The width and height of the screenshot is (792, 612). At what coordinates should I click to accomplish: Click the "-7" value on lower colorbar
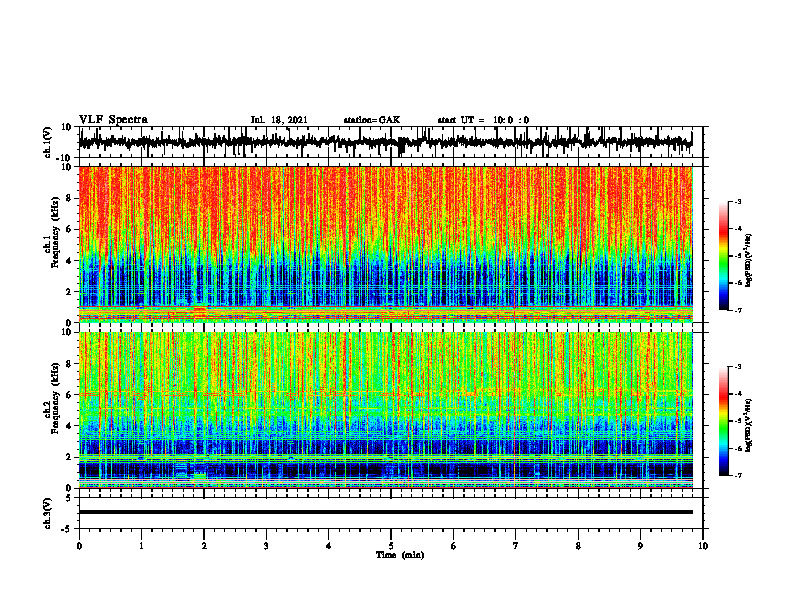[x=738, y=475]
